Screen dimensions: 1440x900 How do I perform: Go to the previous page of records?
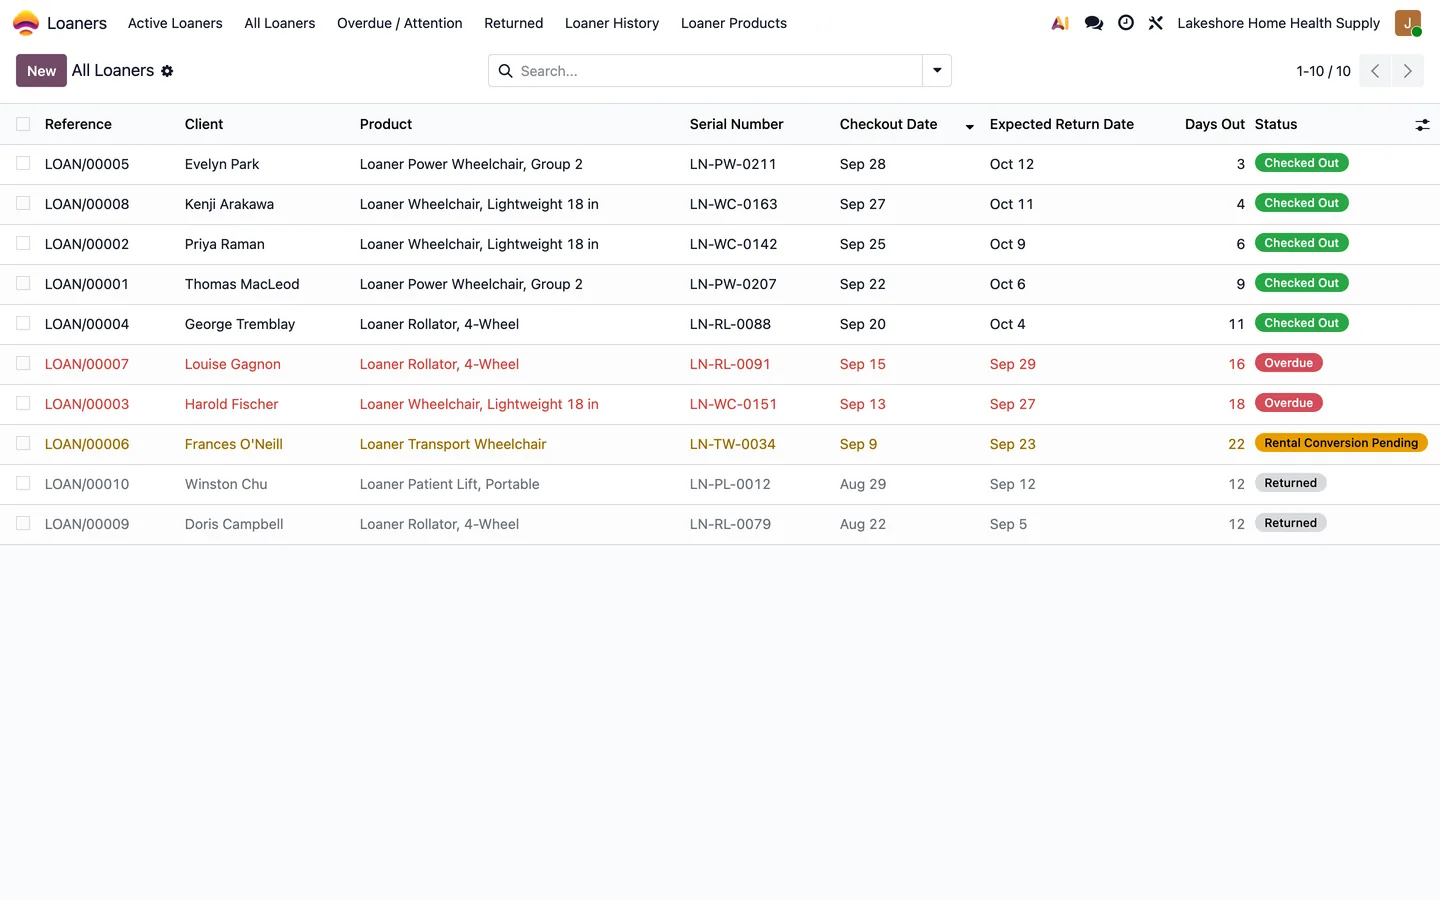(x=1375, y=71)
